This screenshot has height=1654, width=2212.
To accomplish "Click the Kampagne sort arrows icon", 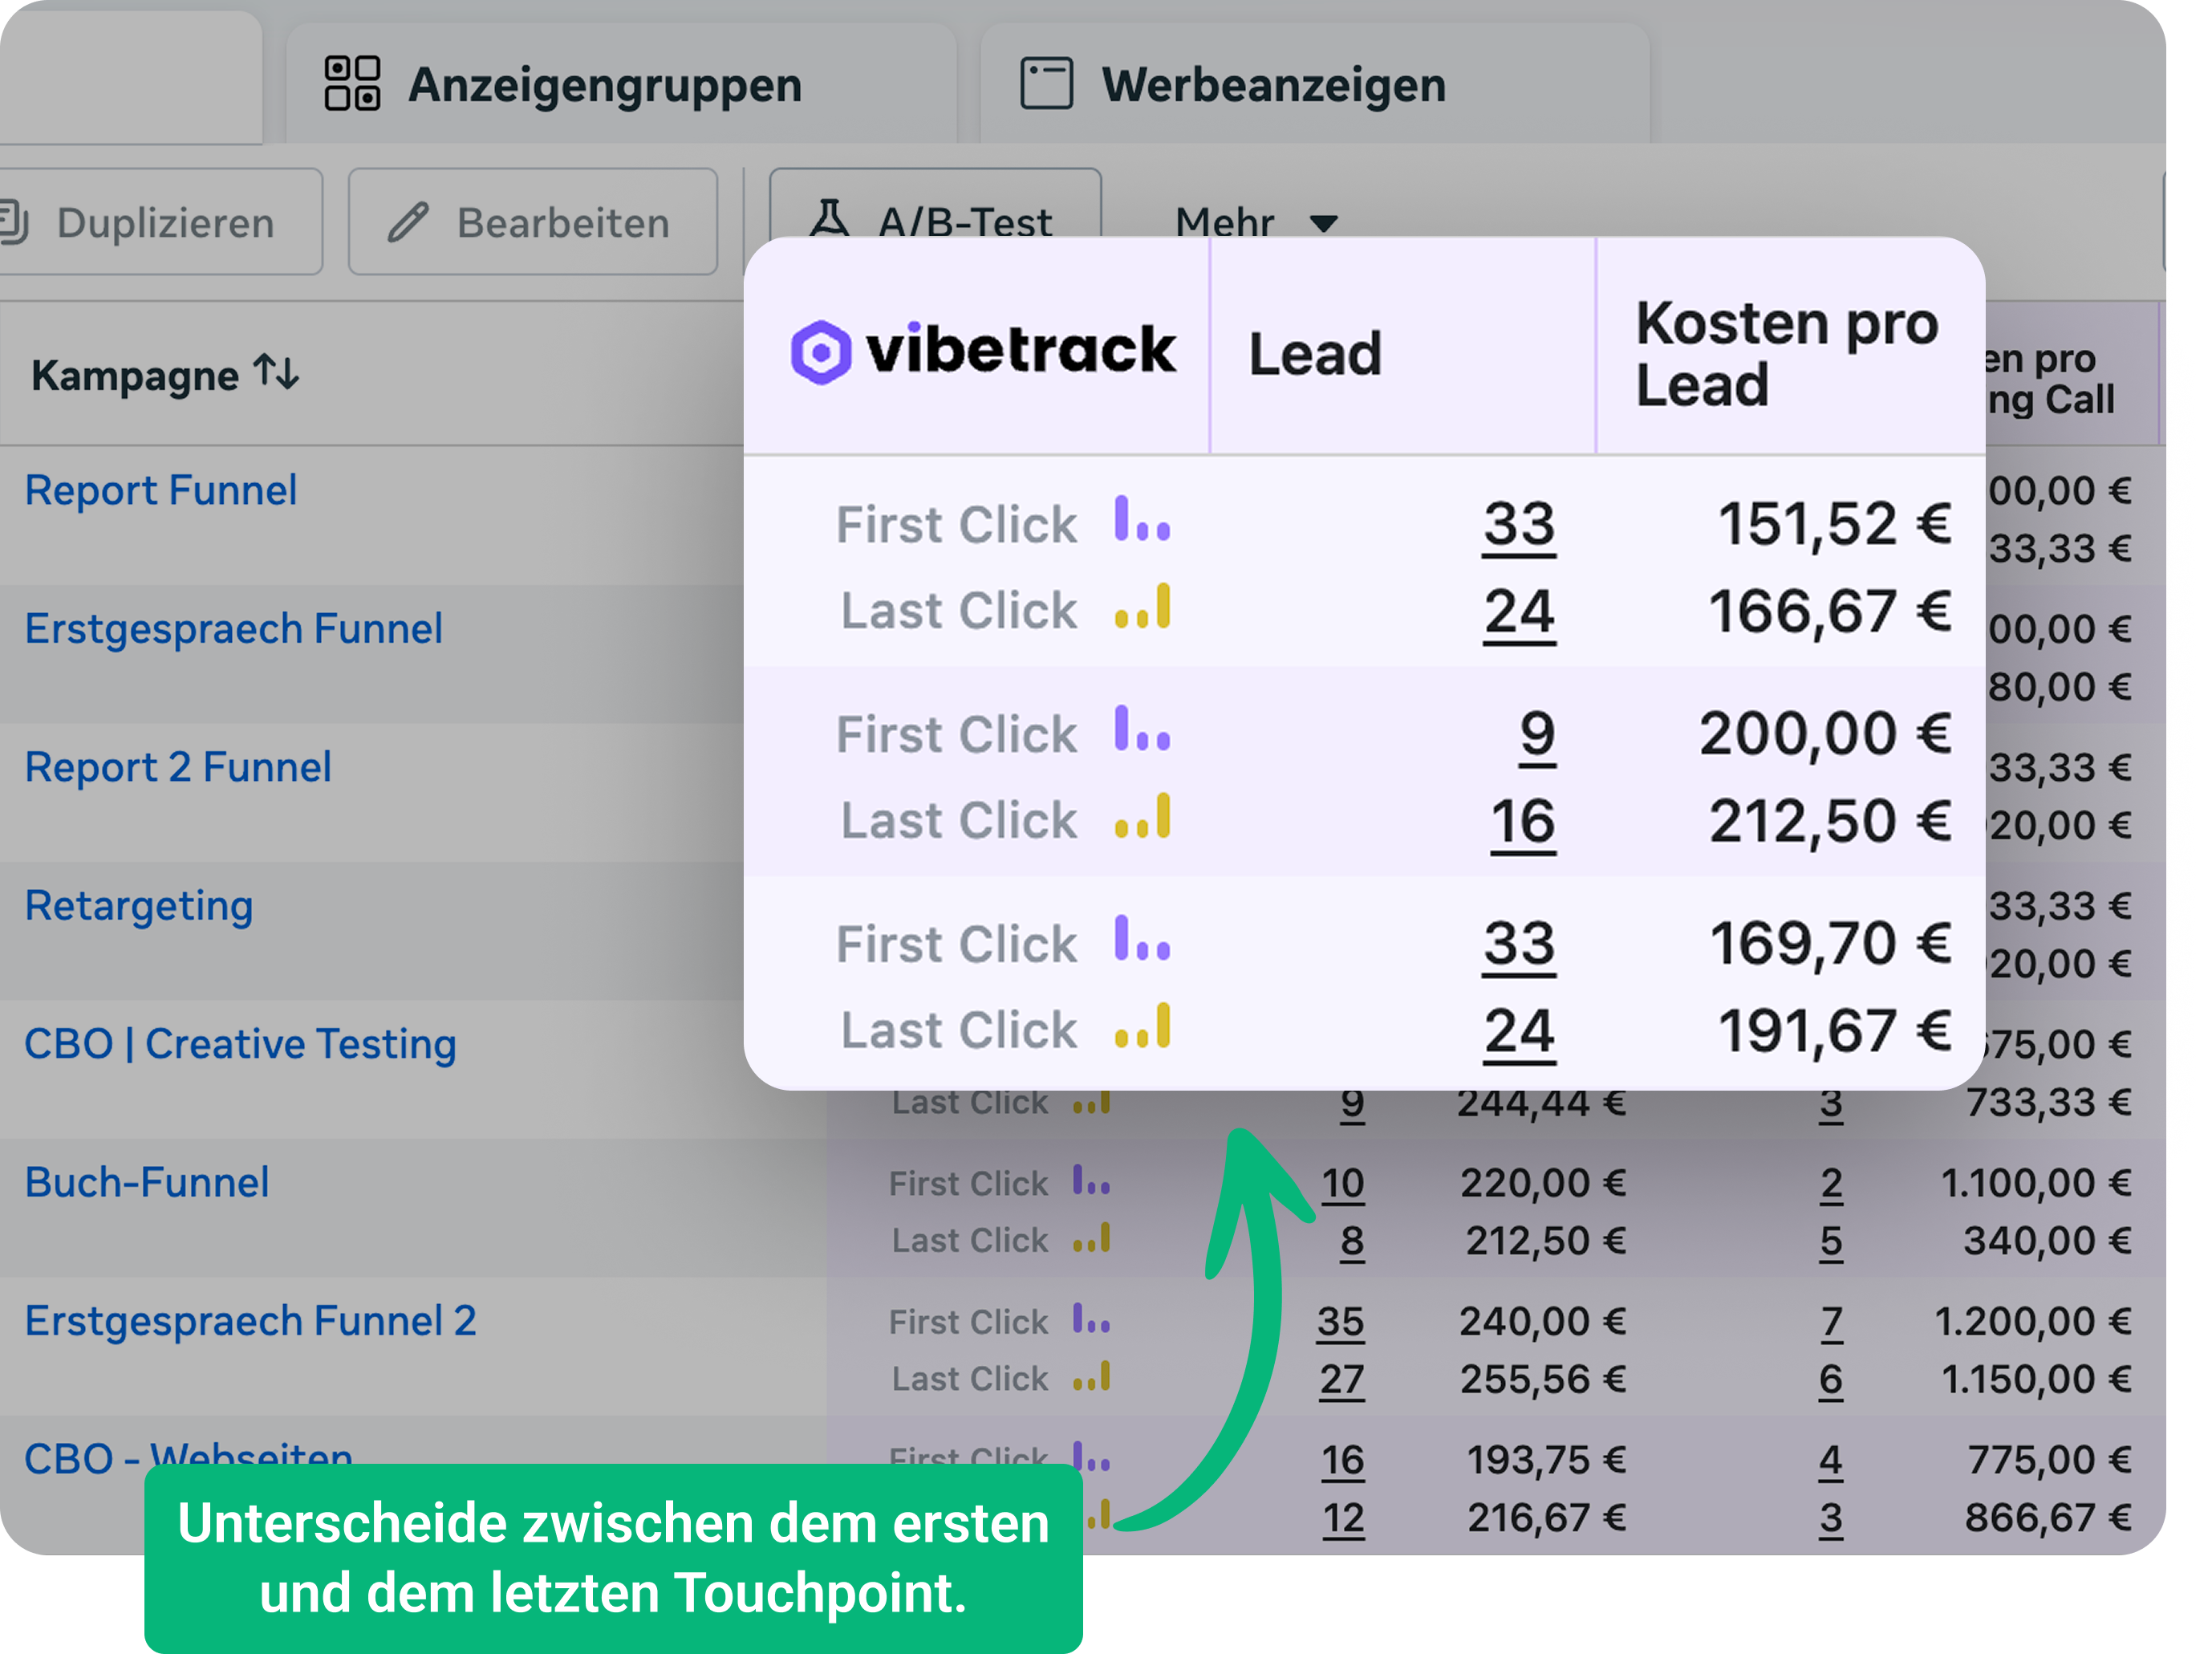I will pyautogui.click(x=276, y=372).
